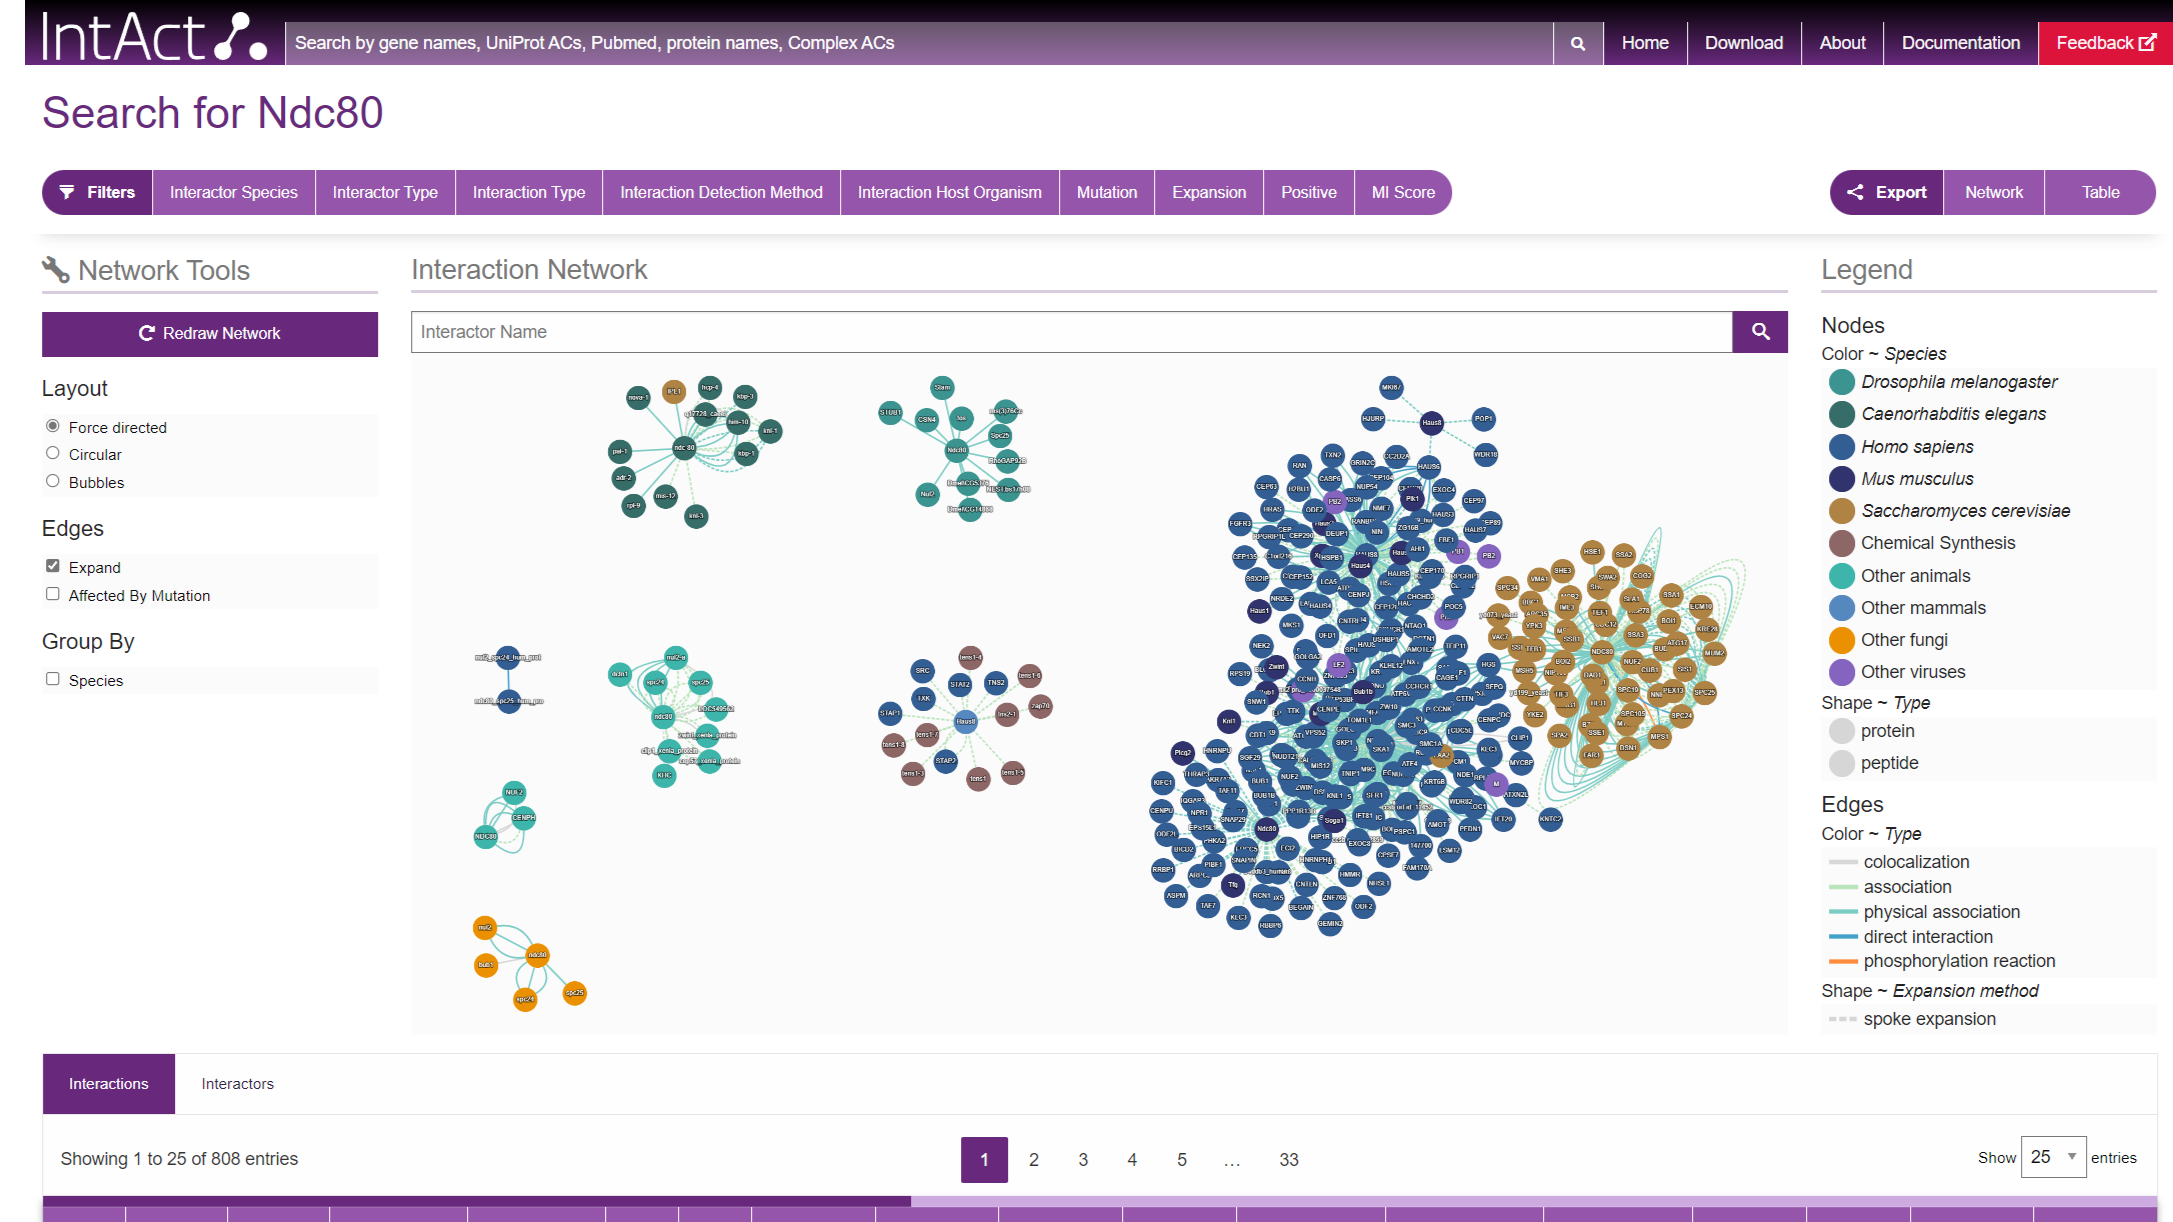
Task: Click the Other fungi legend circle
Action: (x=1841, y=640)
